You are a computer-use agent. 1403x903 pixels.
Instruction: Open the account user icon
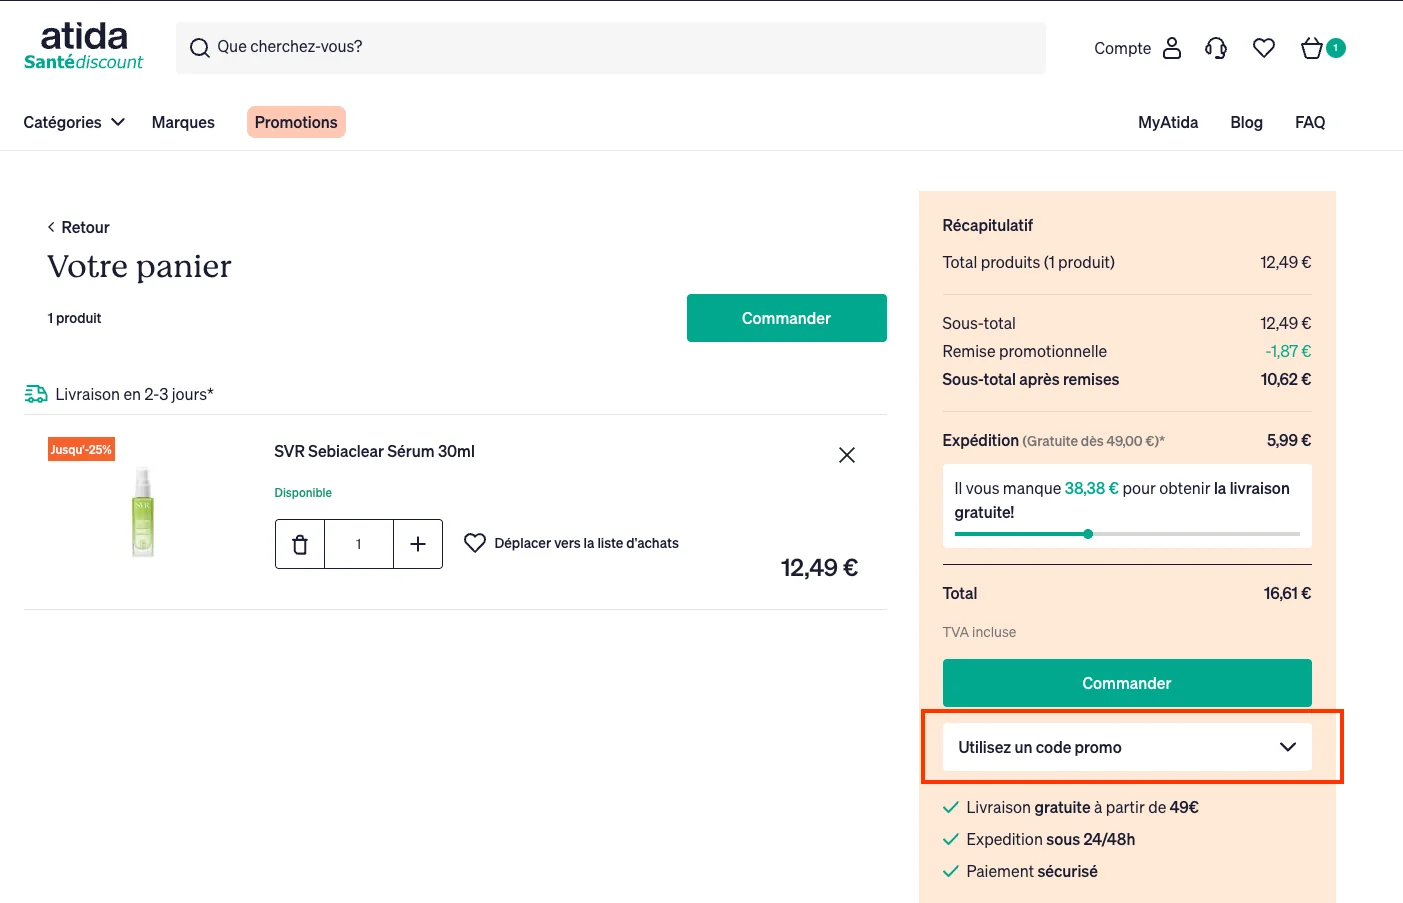point(1172,48)
